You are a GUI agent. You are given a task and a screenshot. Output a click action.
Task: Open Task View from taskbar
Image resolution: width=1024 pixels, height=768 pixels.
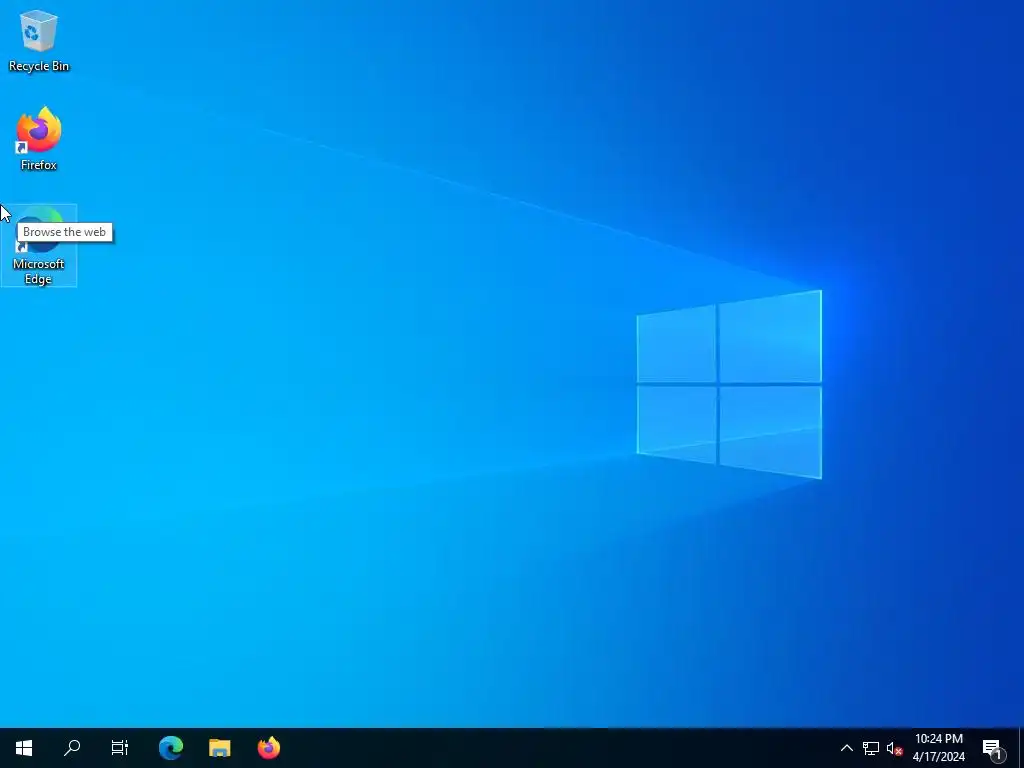120,748
